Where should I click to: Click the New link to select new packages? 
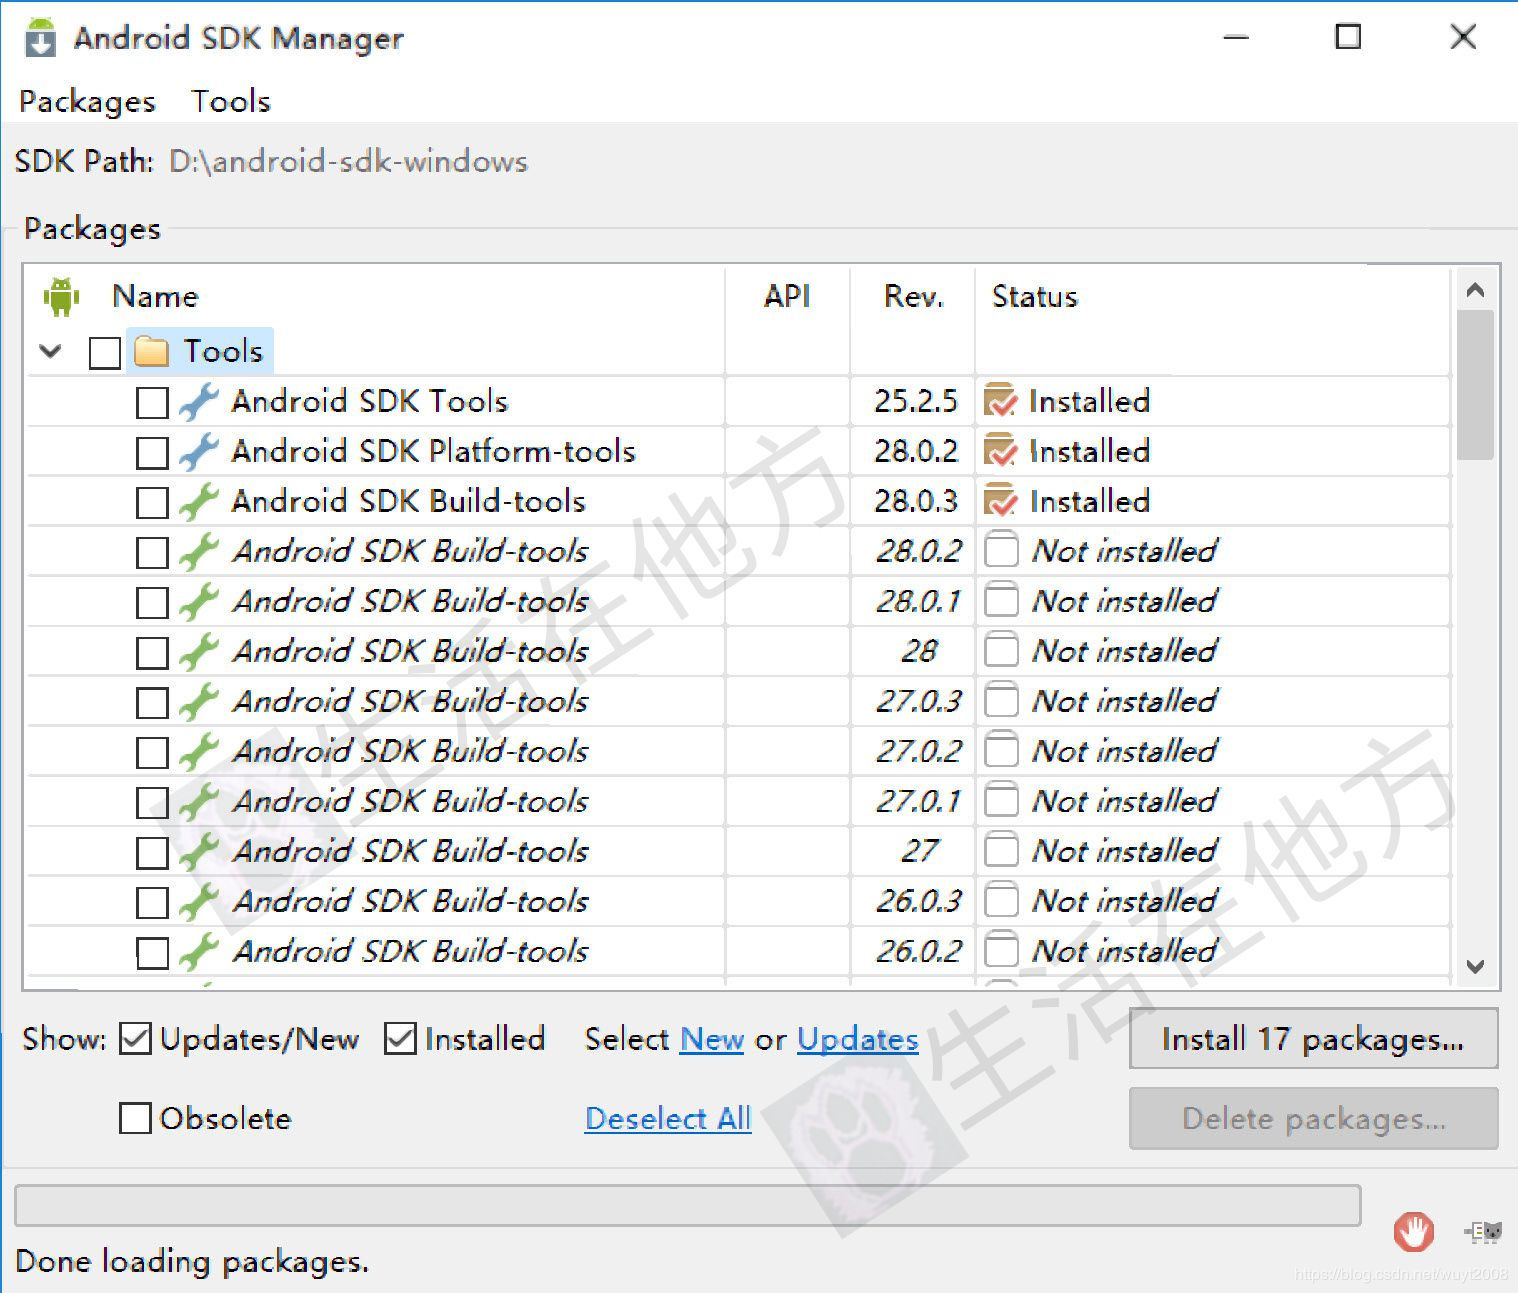(712, 1039)
